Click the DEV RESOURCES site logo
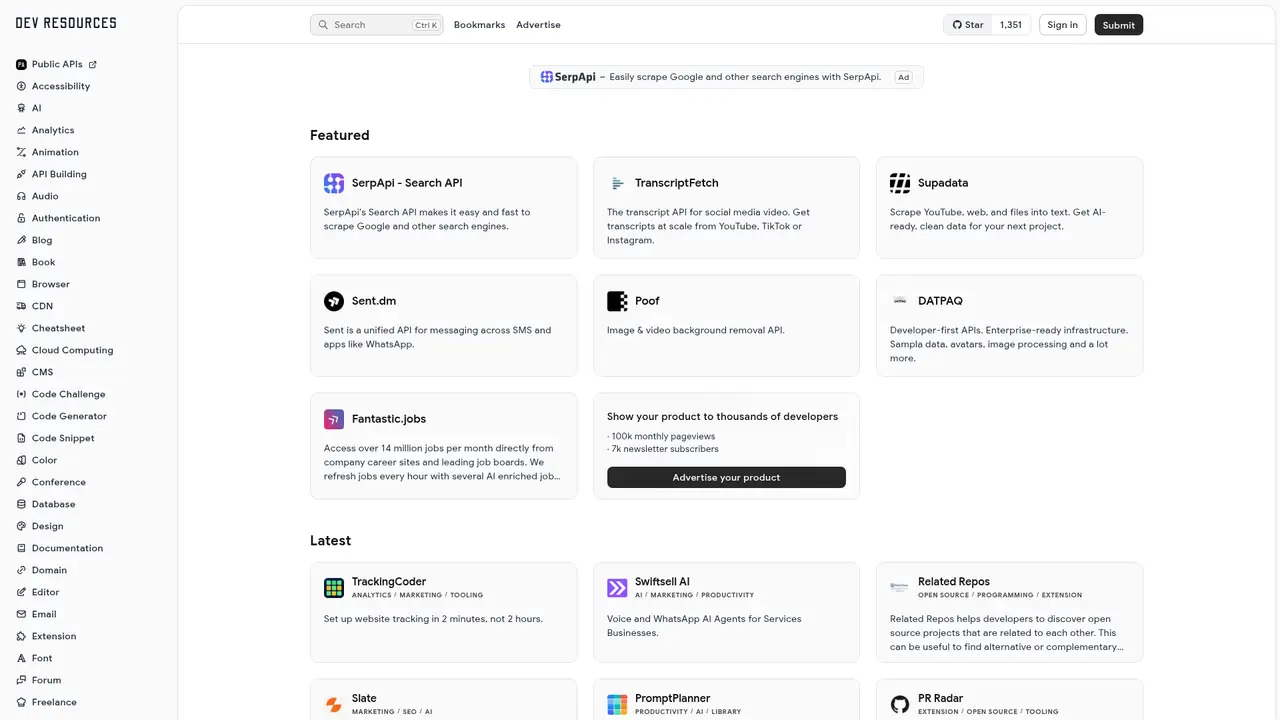Screen dimensions: 1280x720 point(66,23)
